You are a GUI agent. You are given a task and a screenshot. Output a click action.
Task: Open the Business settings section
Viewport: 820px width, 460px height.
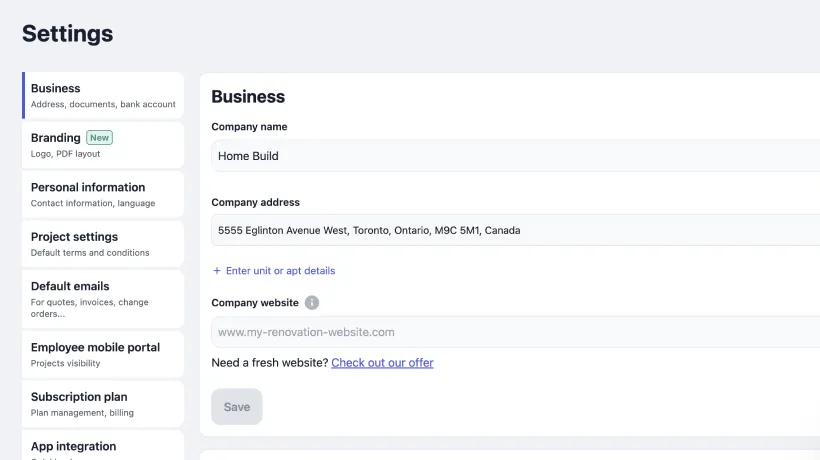tap(103, 96)
